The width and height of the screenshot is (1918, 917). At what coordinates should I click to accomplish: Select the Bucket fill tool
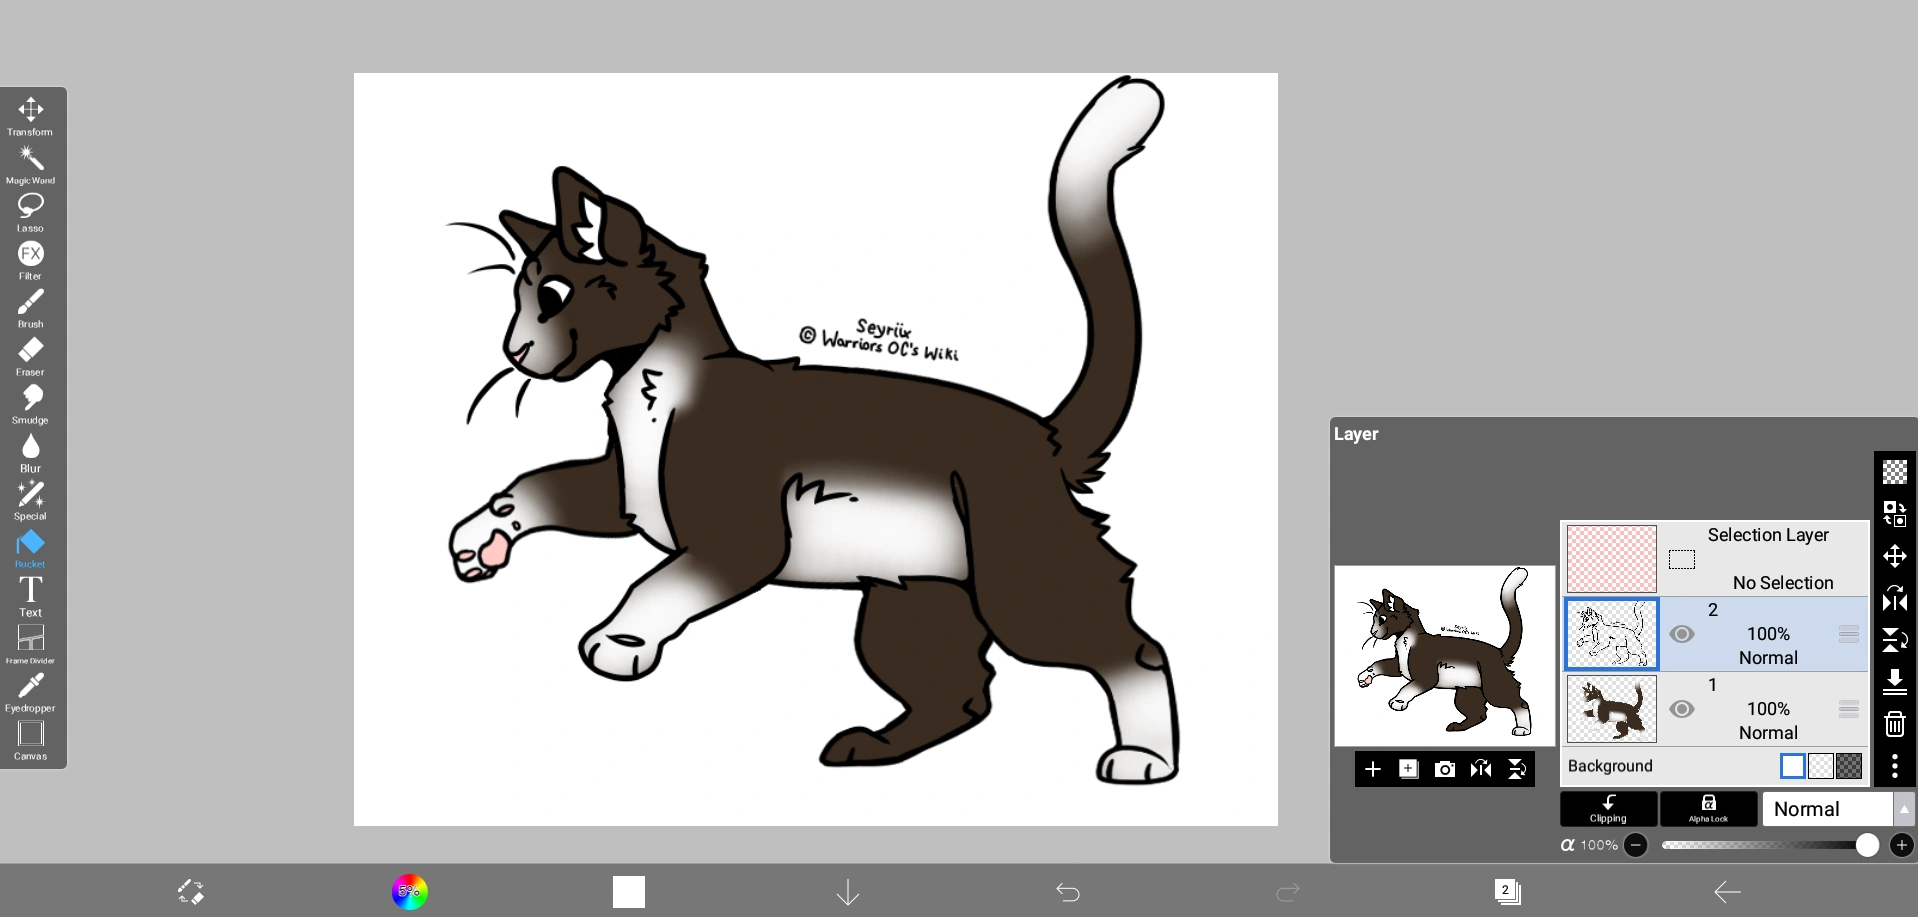point(31,548)
